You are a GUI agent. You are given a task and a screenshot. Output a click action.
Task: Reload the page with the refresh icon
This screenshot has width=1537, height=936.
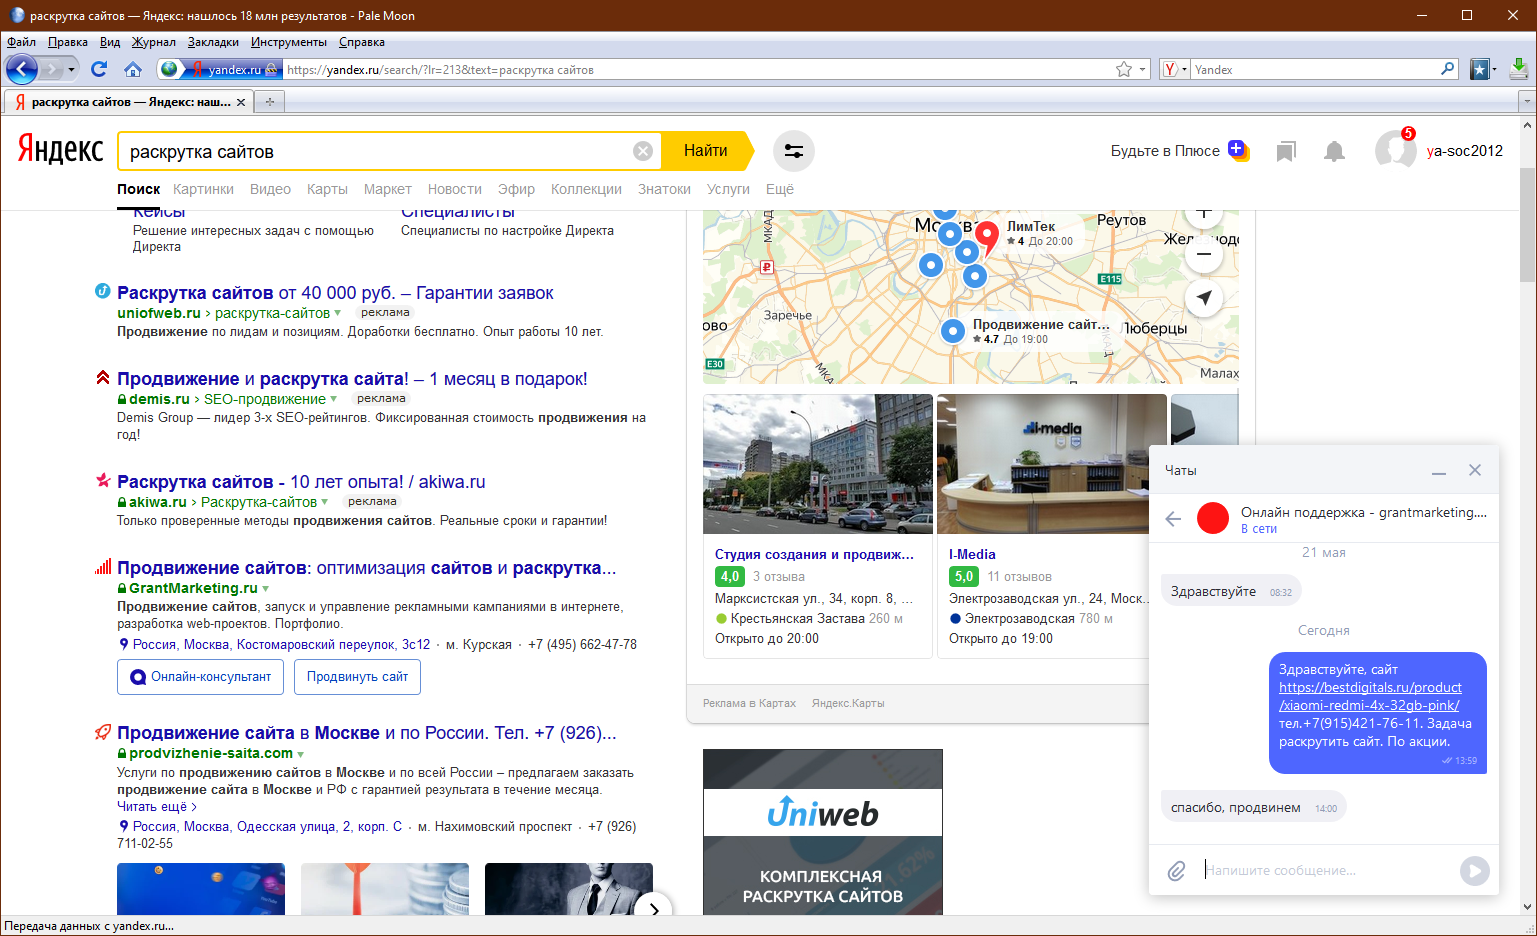click(x=98, y=69)
